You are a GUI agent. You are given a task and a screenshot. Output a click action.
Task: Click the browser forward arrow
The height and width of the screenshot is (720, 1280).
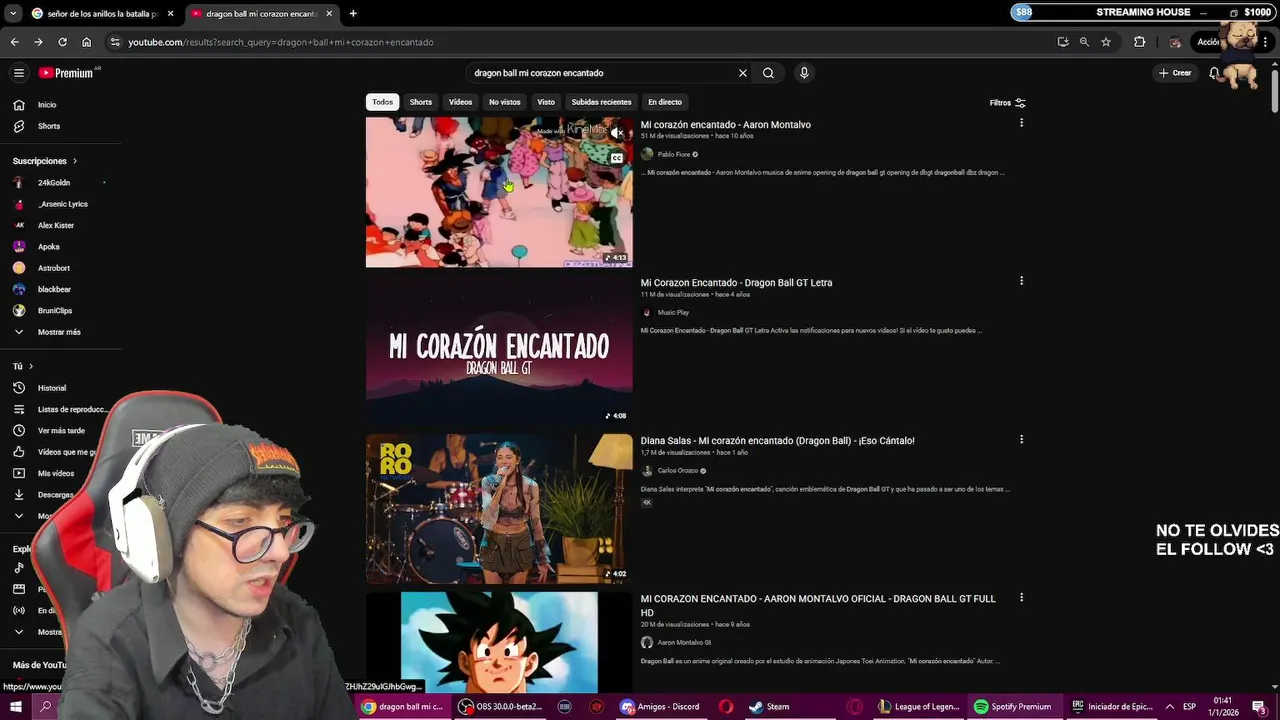tap(38, 42)
